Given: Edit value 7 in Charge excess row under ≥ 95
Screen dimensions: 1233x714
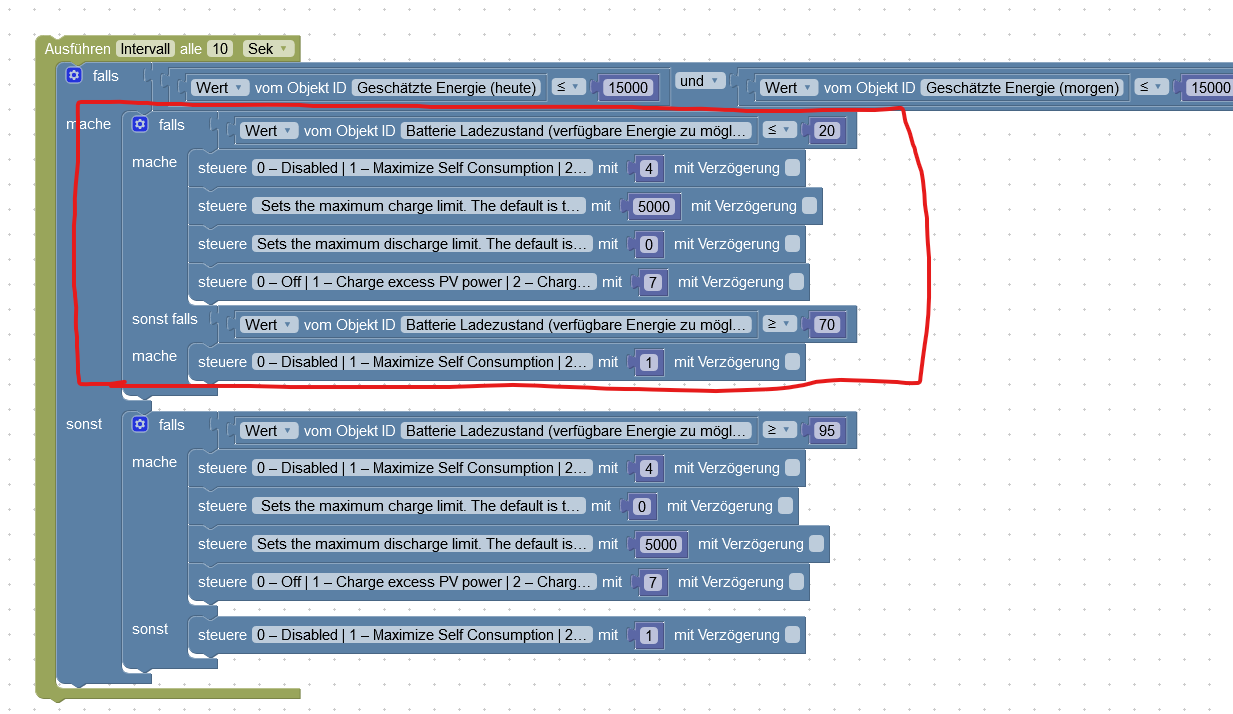Looking at the screenshot, I should click(653, 583).
